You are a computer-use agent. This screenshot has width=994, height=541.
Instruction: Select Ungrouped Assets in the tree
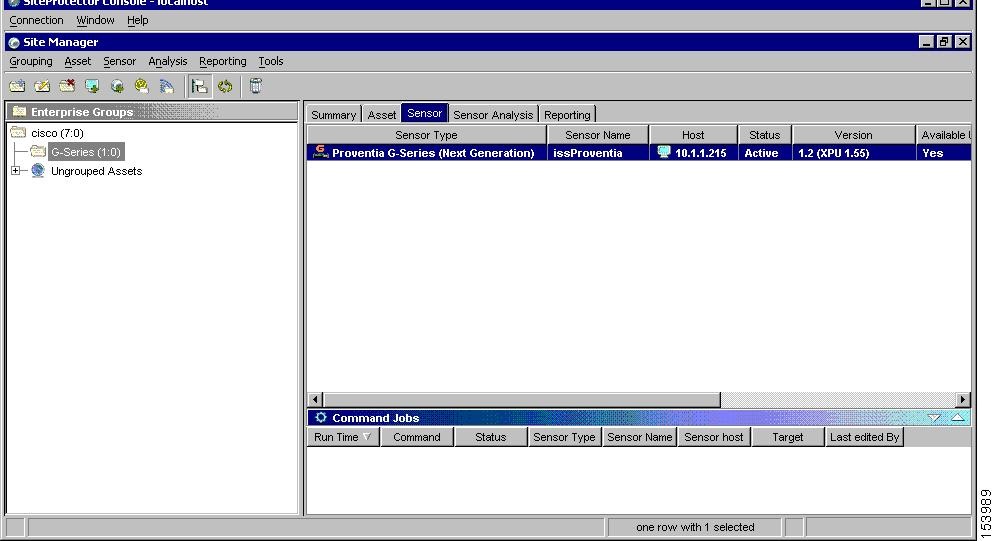tap(96, 171)
